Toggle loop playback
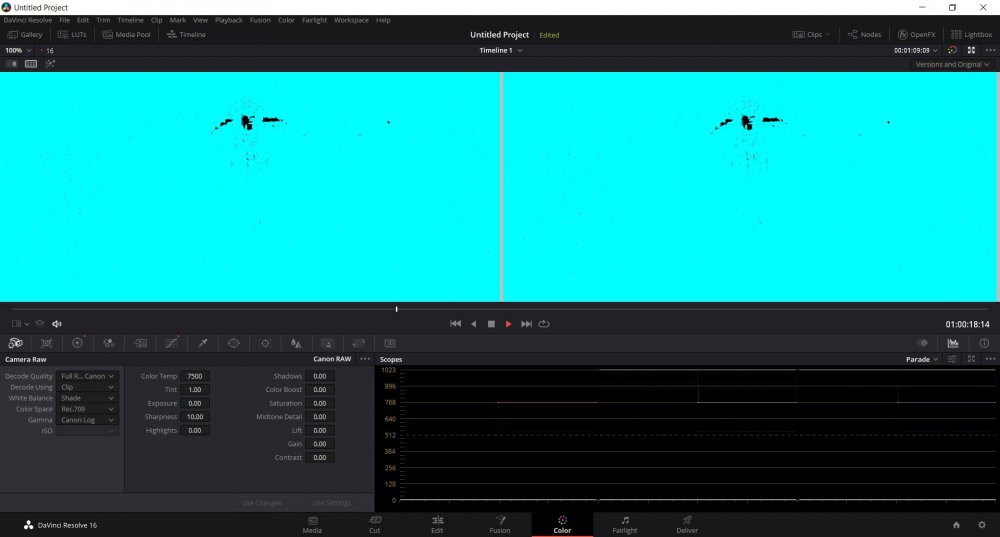Viewport: 1000px width, 537px height. tap(544, 324)
